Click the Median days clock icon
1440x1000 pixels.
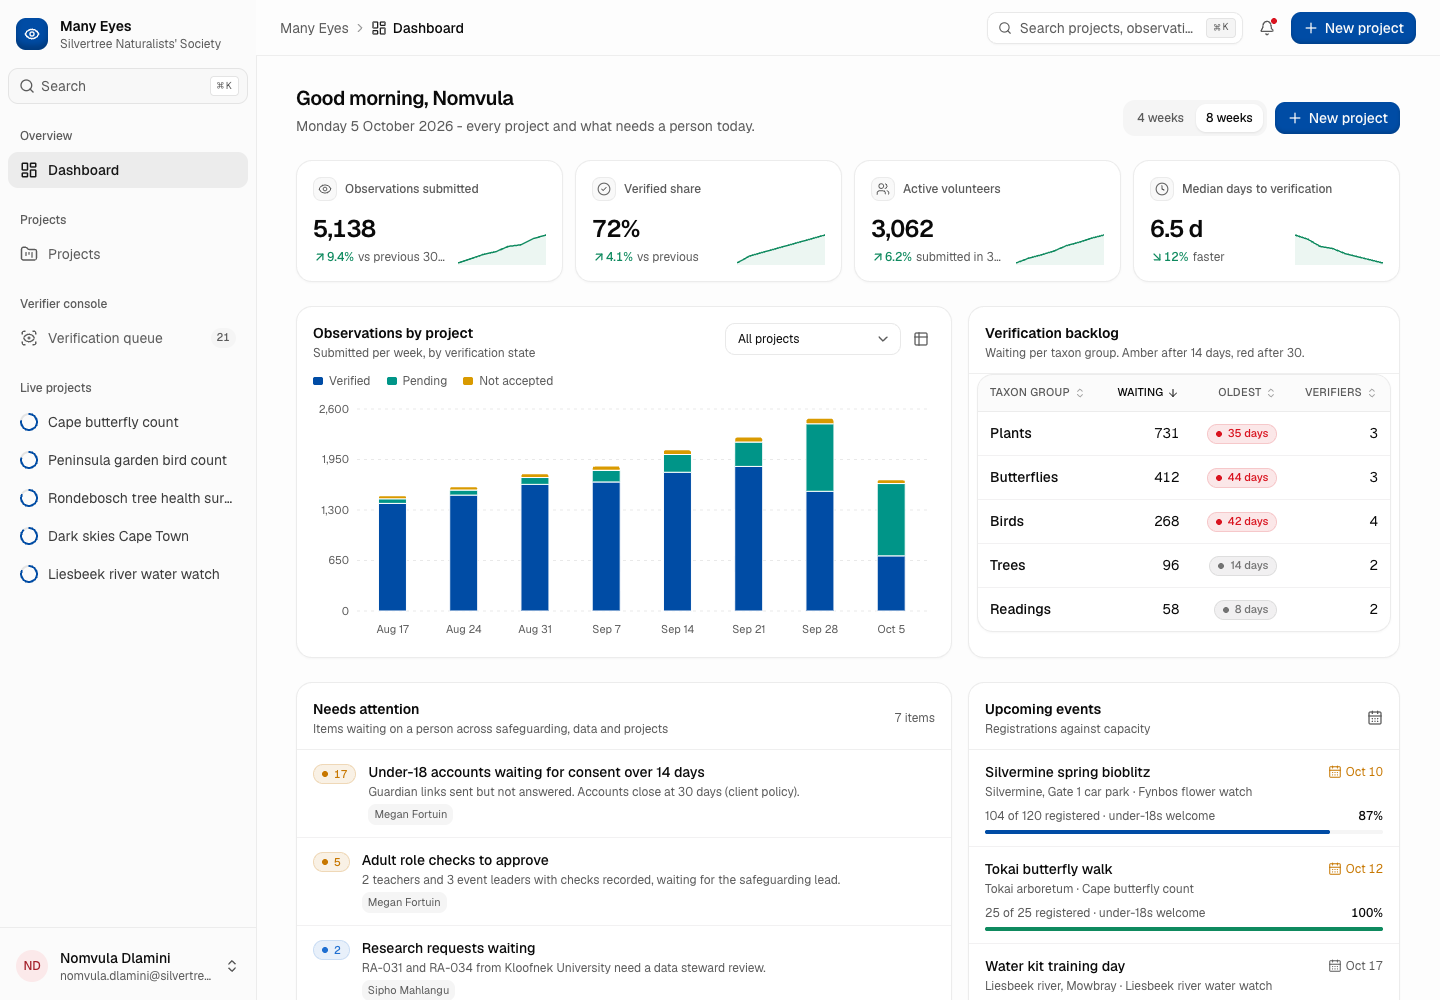pos(1162,189)
